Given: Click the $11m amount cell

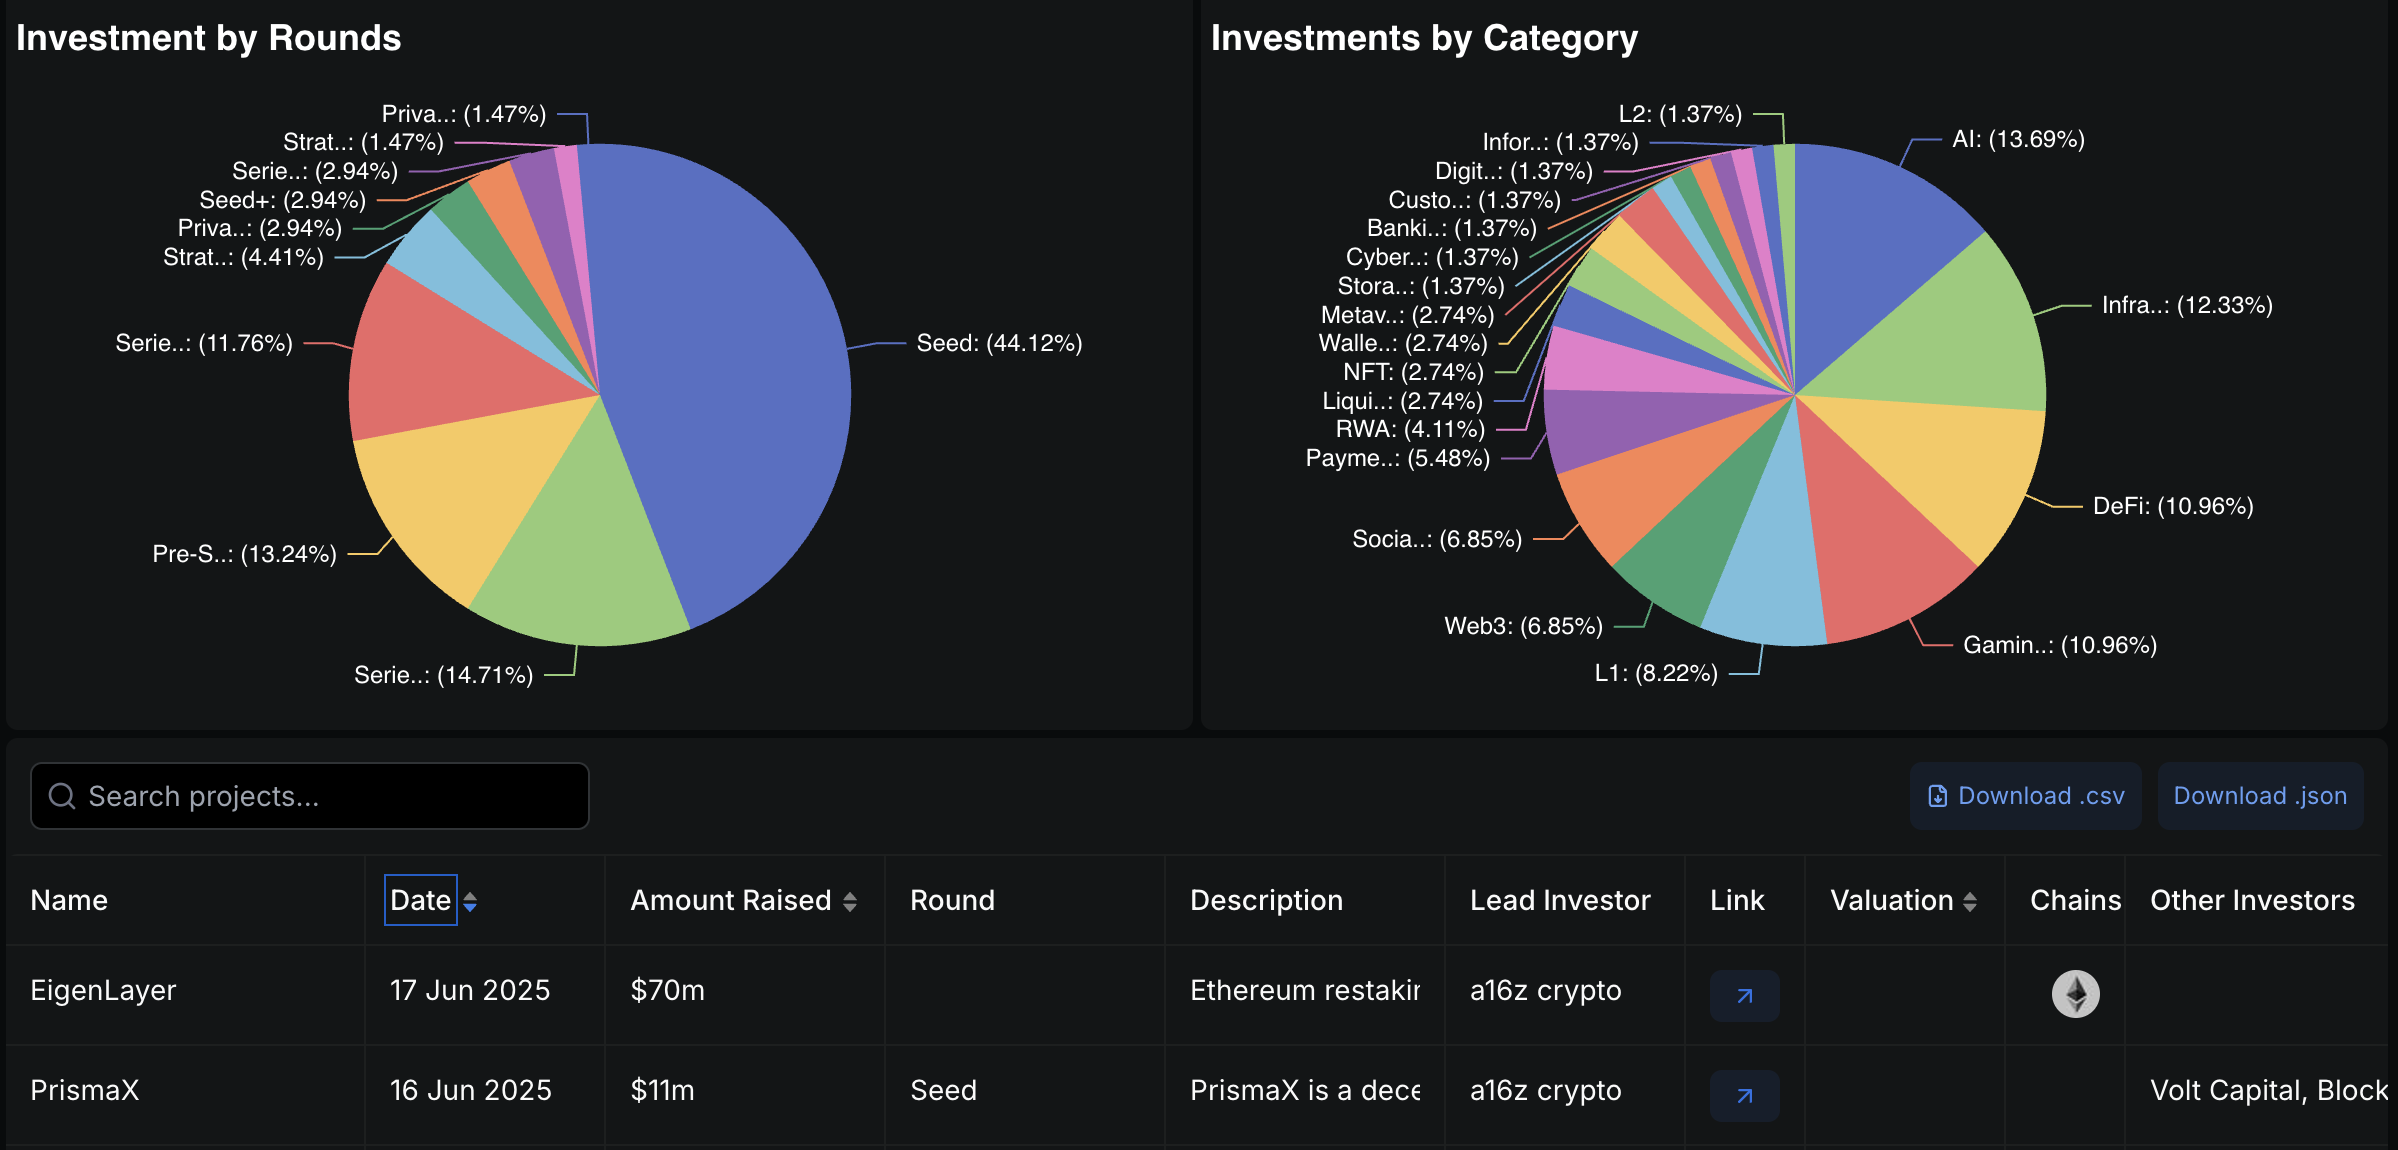Looking at the screenshot, I should coord(662,1090).
